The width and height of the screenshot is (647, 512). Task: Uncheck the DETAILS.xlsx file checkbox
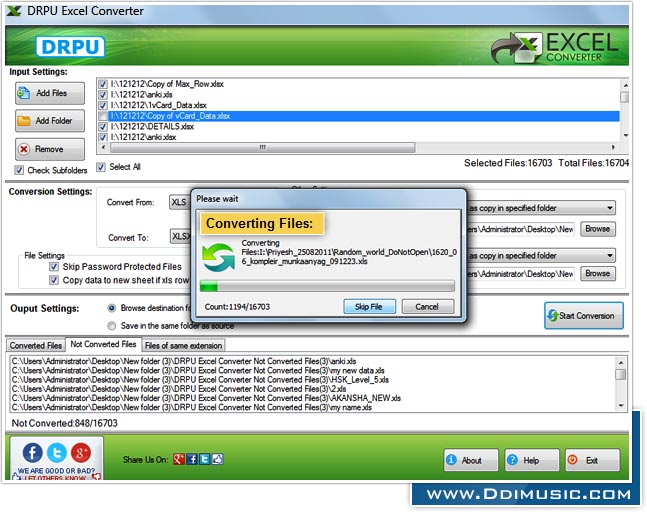point(103,127)
